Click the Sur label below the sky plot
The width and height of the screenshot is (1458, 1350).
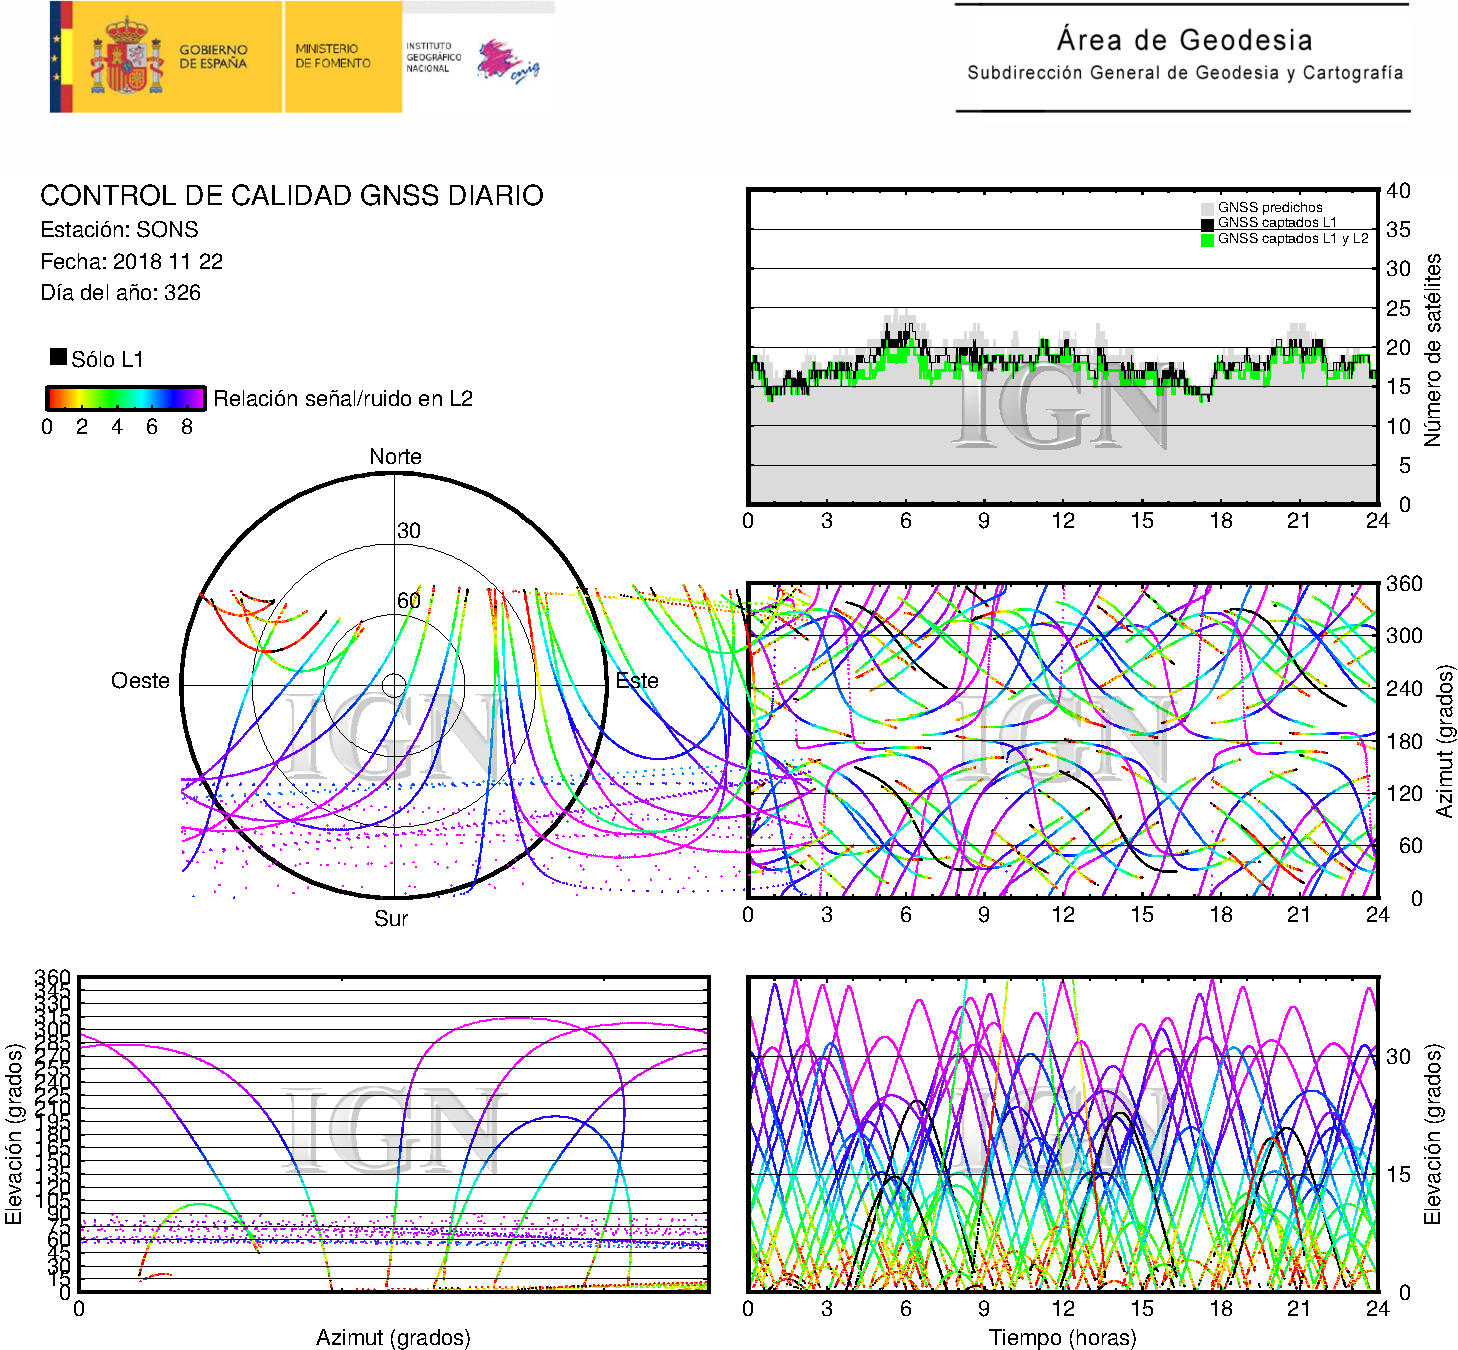[391, 919]
